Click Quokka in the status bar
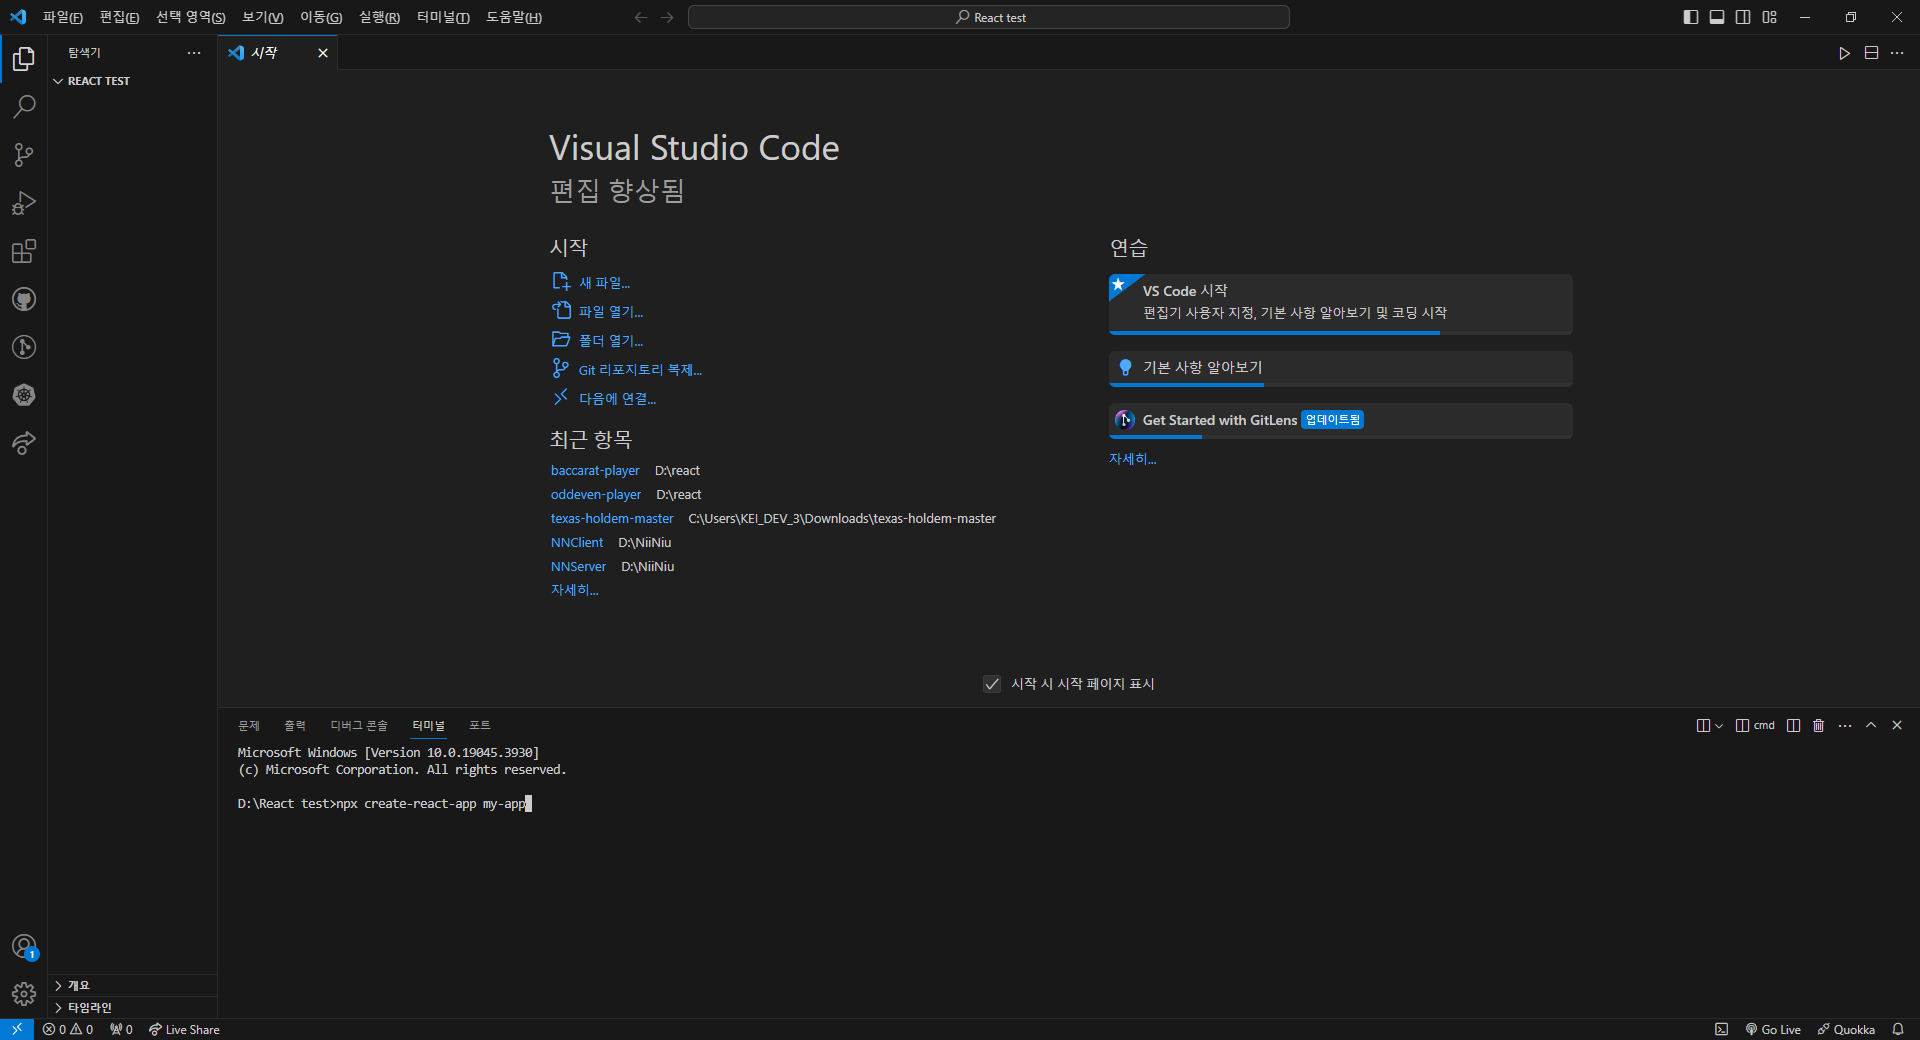The height and width of the screenshot is (1040, 1920). [1846, 1029]
